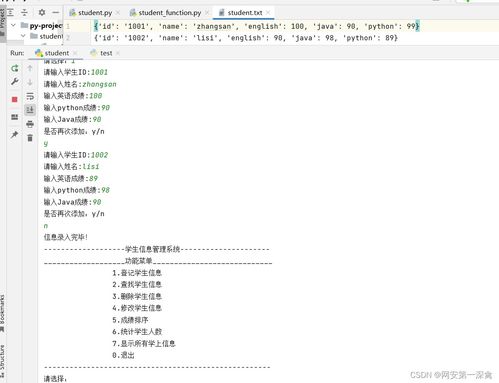
Task: Pin the Run tab
Action: pyautogui.click(x=15, y=134)
